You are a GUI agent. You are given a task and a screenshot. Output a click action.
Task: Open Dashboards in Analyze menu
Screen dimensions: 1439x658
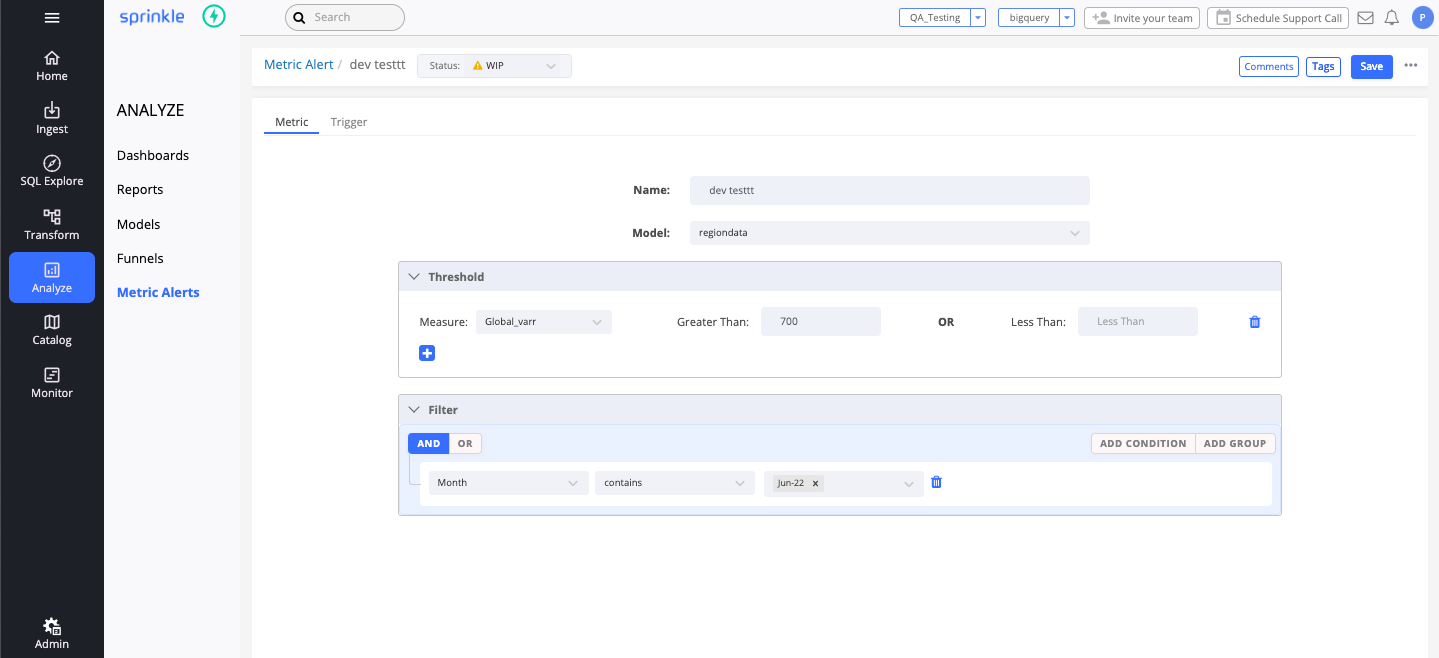click(153, 155)
